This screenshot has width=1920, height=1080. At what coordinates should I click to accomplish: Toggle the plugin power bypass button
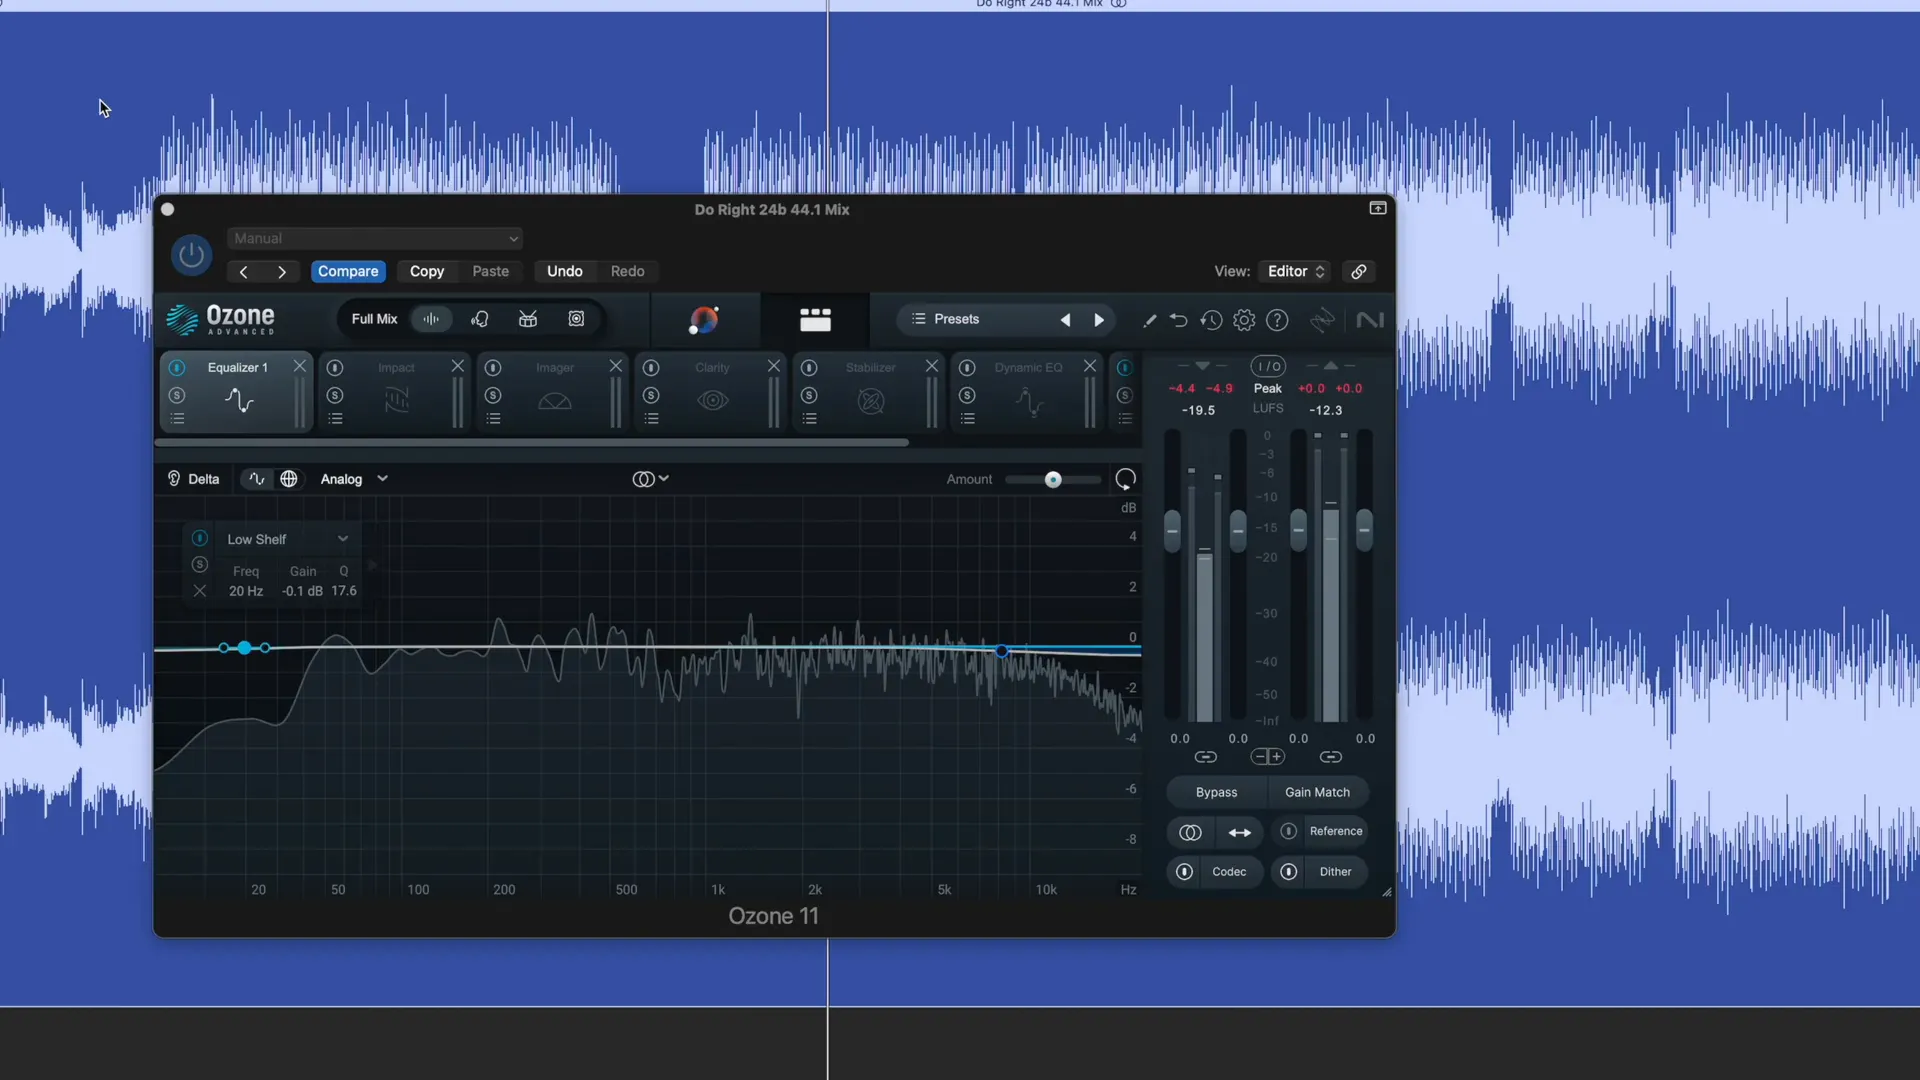(191, 255)
